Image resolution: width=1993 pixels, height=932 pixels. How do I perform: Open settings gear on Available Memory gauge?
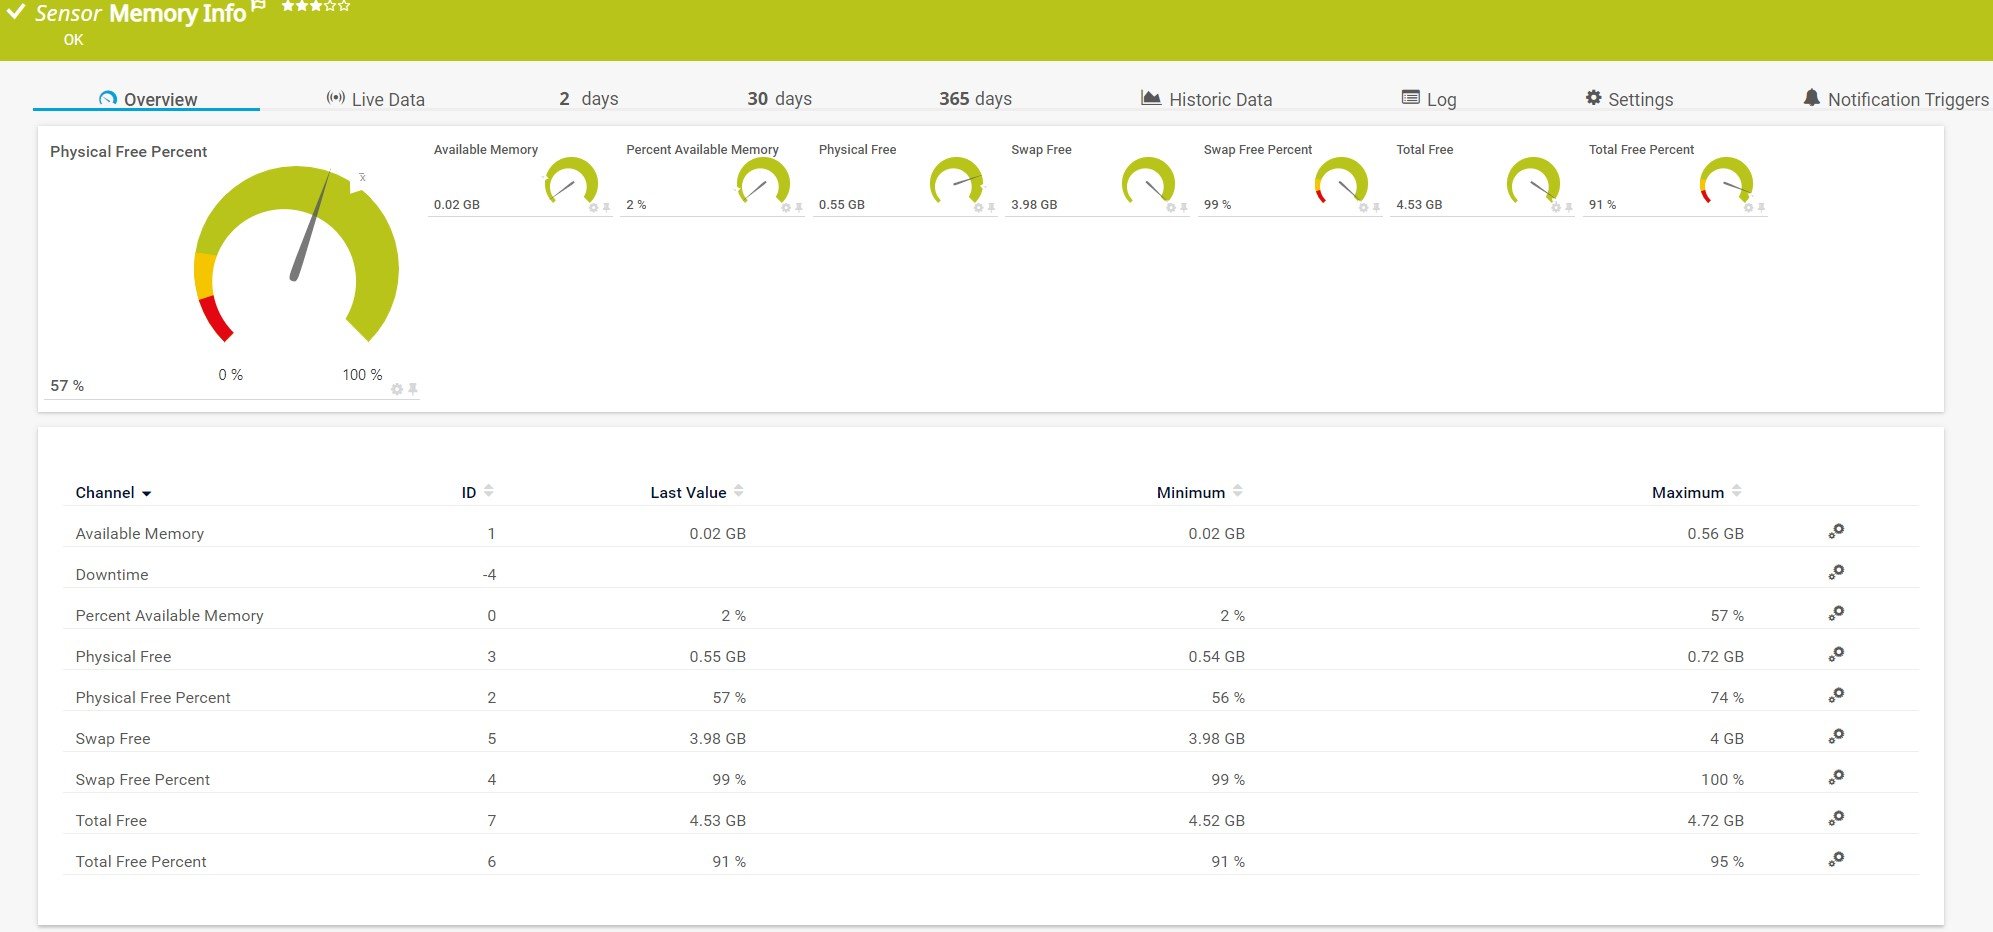pos(594,209)
